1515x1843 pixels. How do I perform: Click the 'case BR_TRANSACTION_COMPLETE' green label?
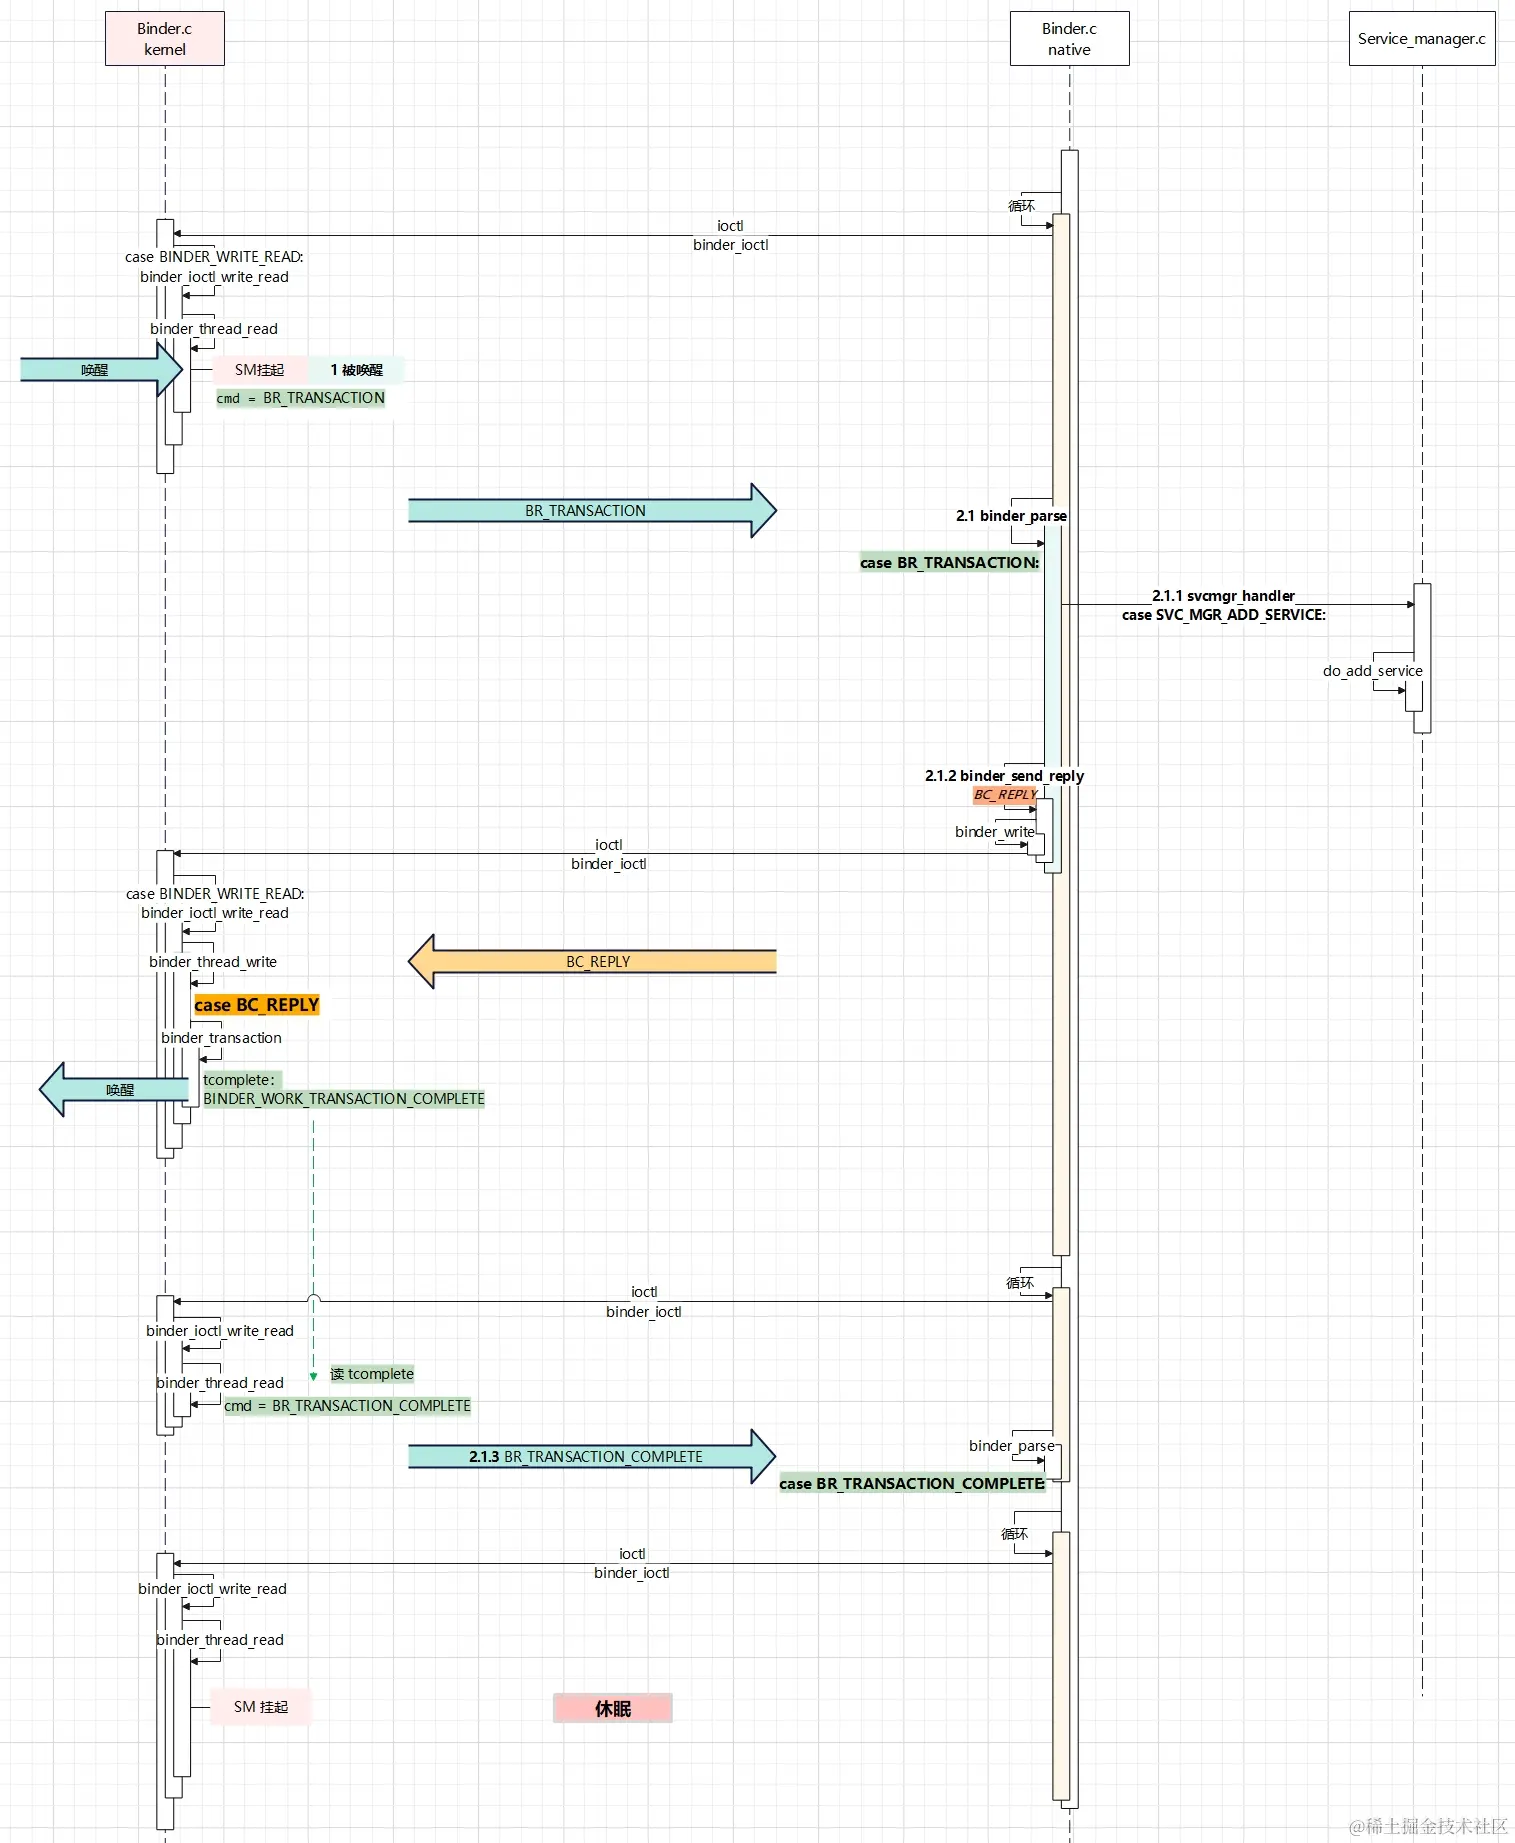tap(912, 1484)
